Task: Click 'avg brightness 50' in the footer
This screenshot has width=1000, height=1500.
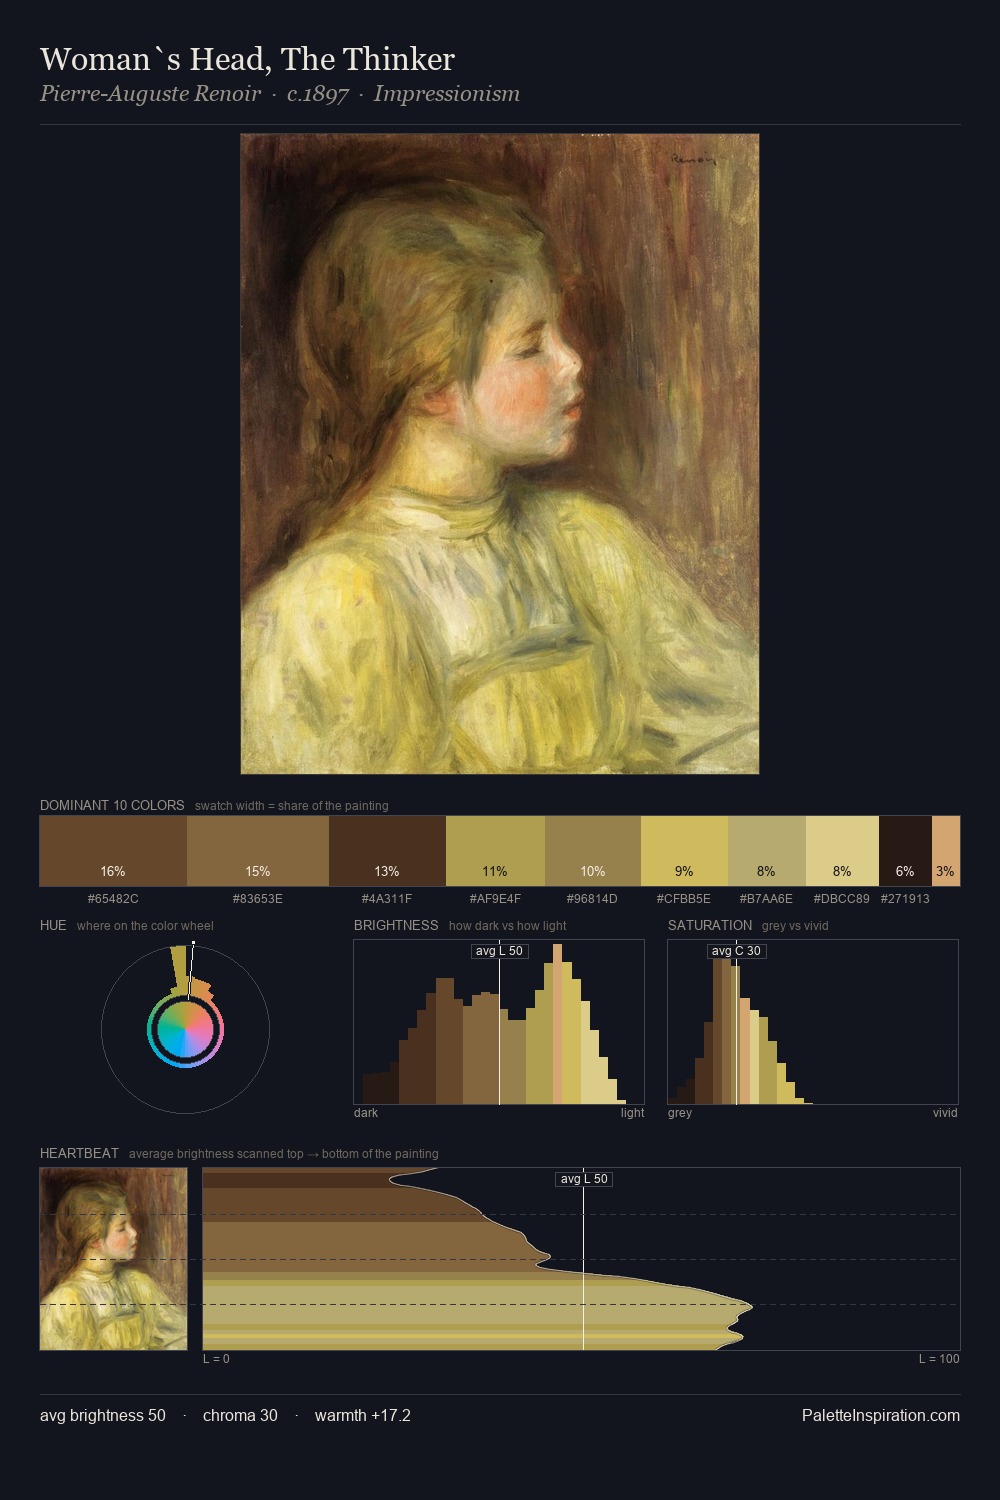Action: tap(103, 1415)
